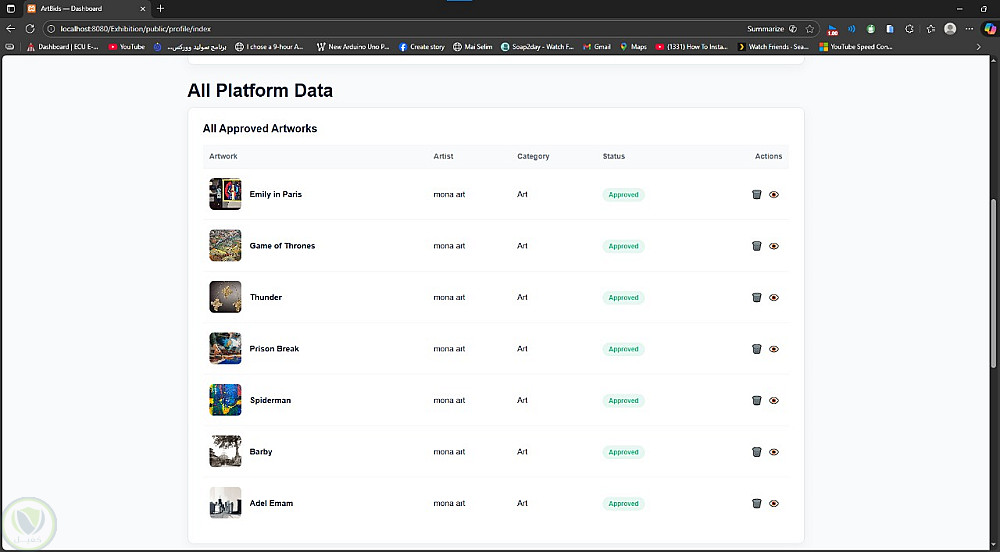
Task: Click trash icon for Game of Thrones
Action: pos(757,246)
